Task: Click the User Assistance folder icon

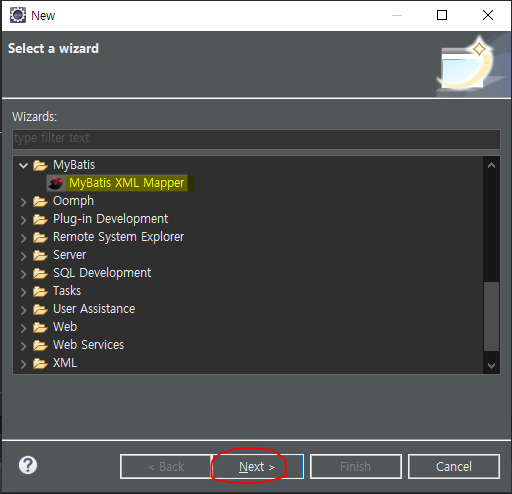Action: tap(40, 309)
